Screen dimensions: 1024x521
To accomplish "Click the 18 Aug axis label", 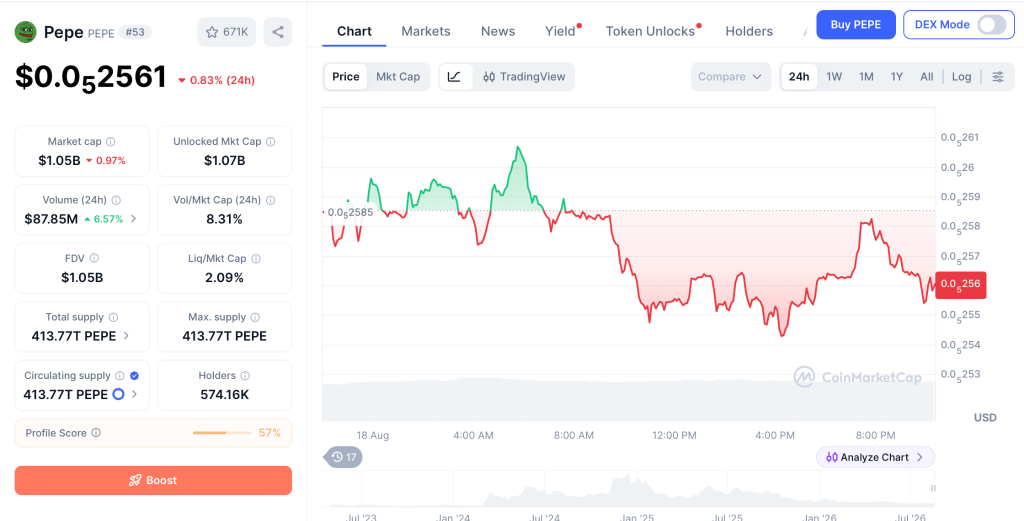I will click(x=372, y=435).
